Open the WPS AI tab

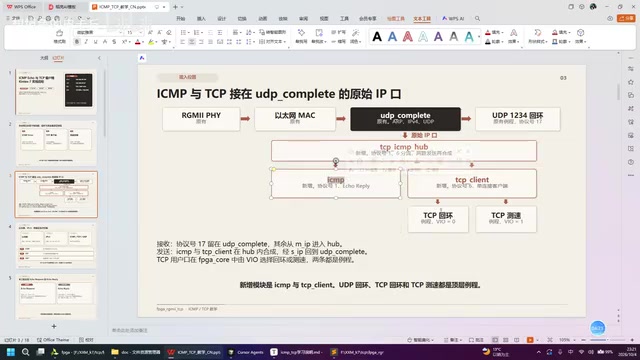[453, 19]
